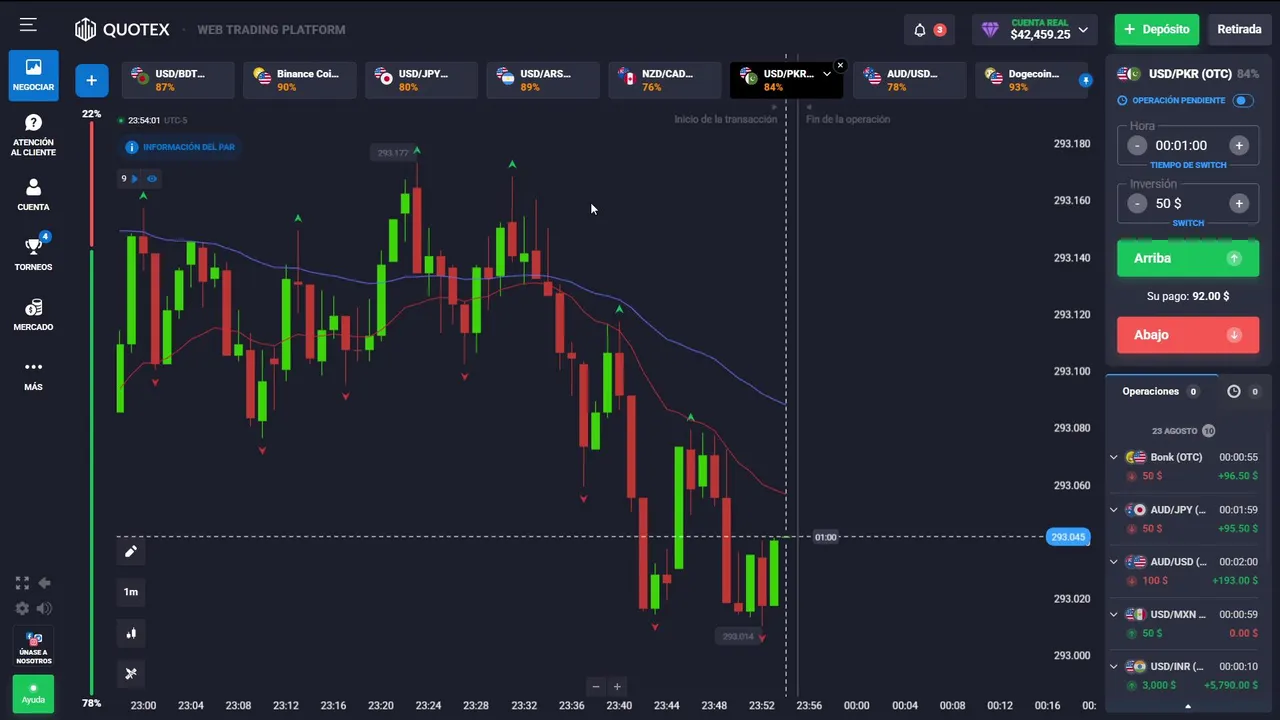
Task: Click the Quotex logo
Action: click(x=122, y=29)
